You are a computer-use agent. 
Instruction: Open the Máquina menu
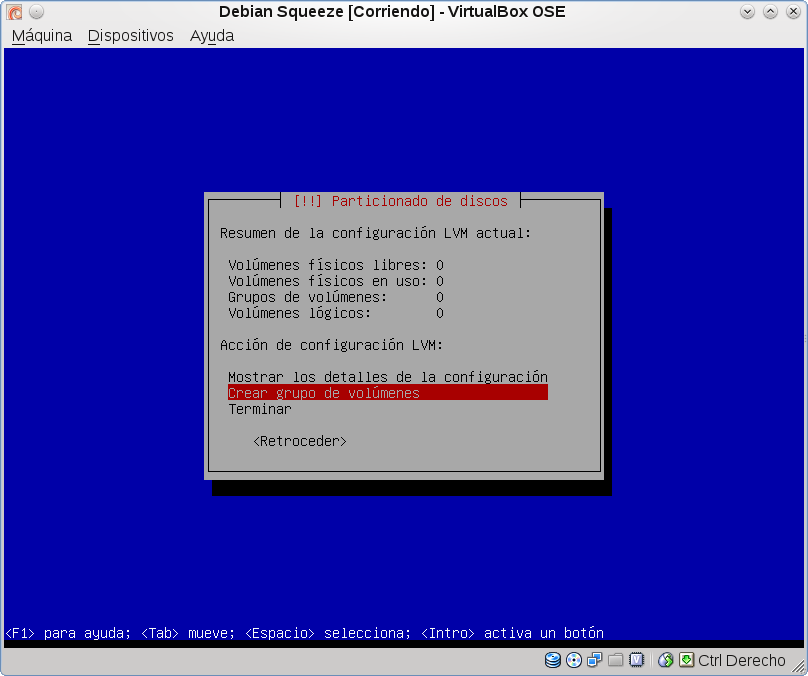click(x=42, y=36)
